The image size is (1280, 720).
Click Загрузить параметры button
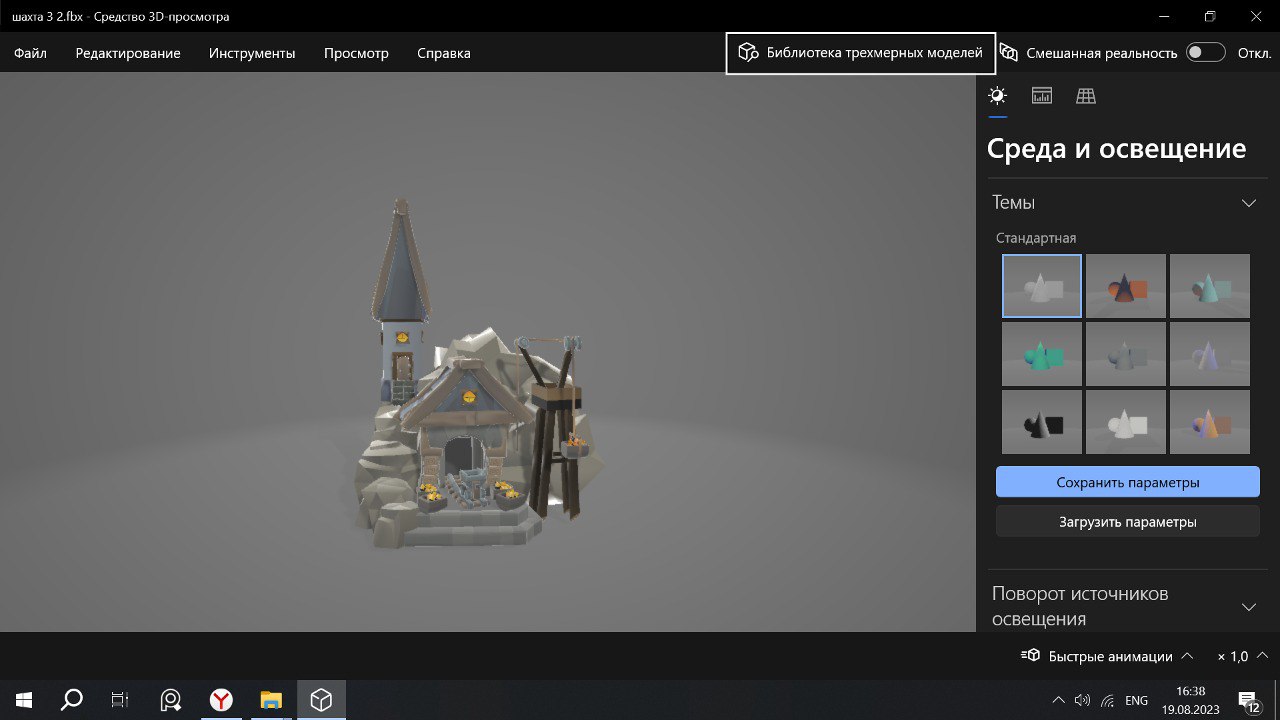point(1128,522)
